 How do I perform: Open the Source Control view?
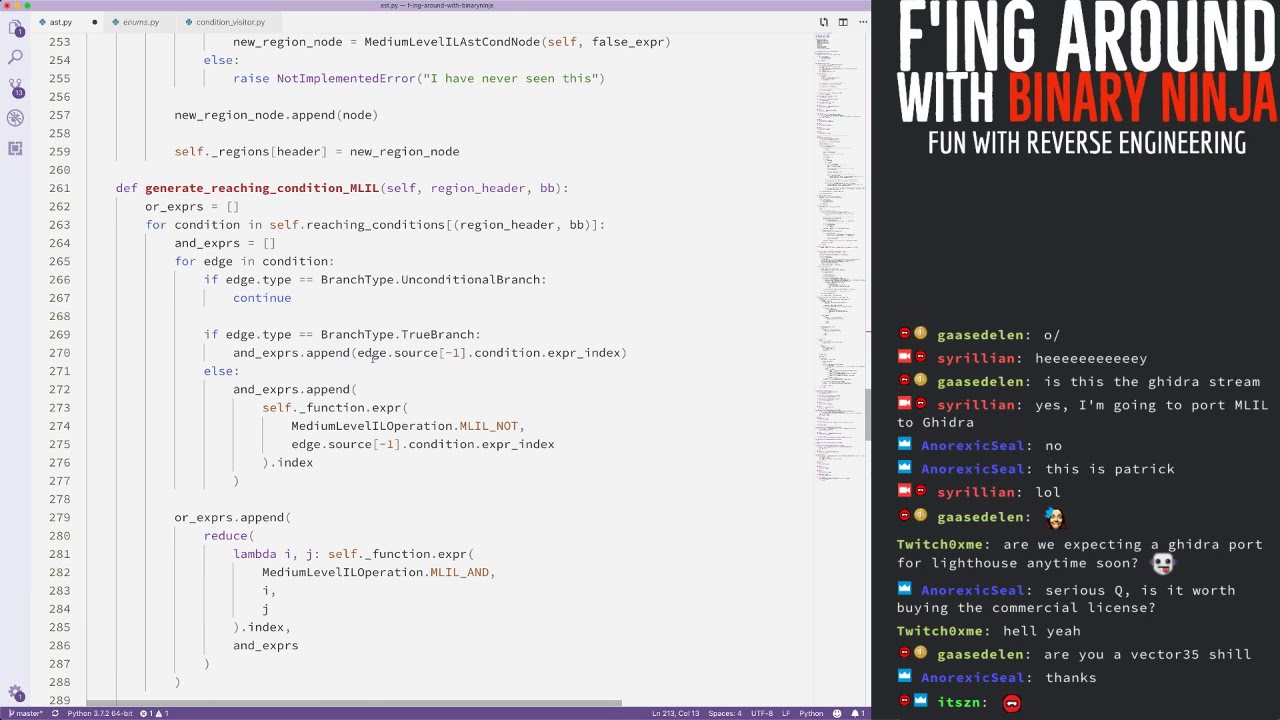click(15, 88)
